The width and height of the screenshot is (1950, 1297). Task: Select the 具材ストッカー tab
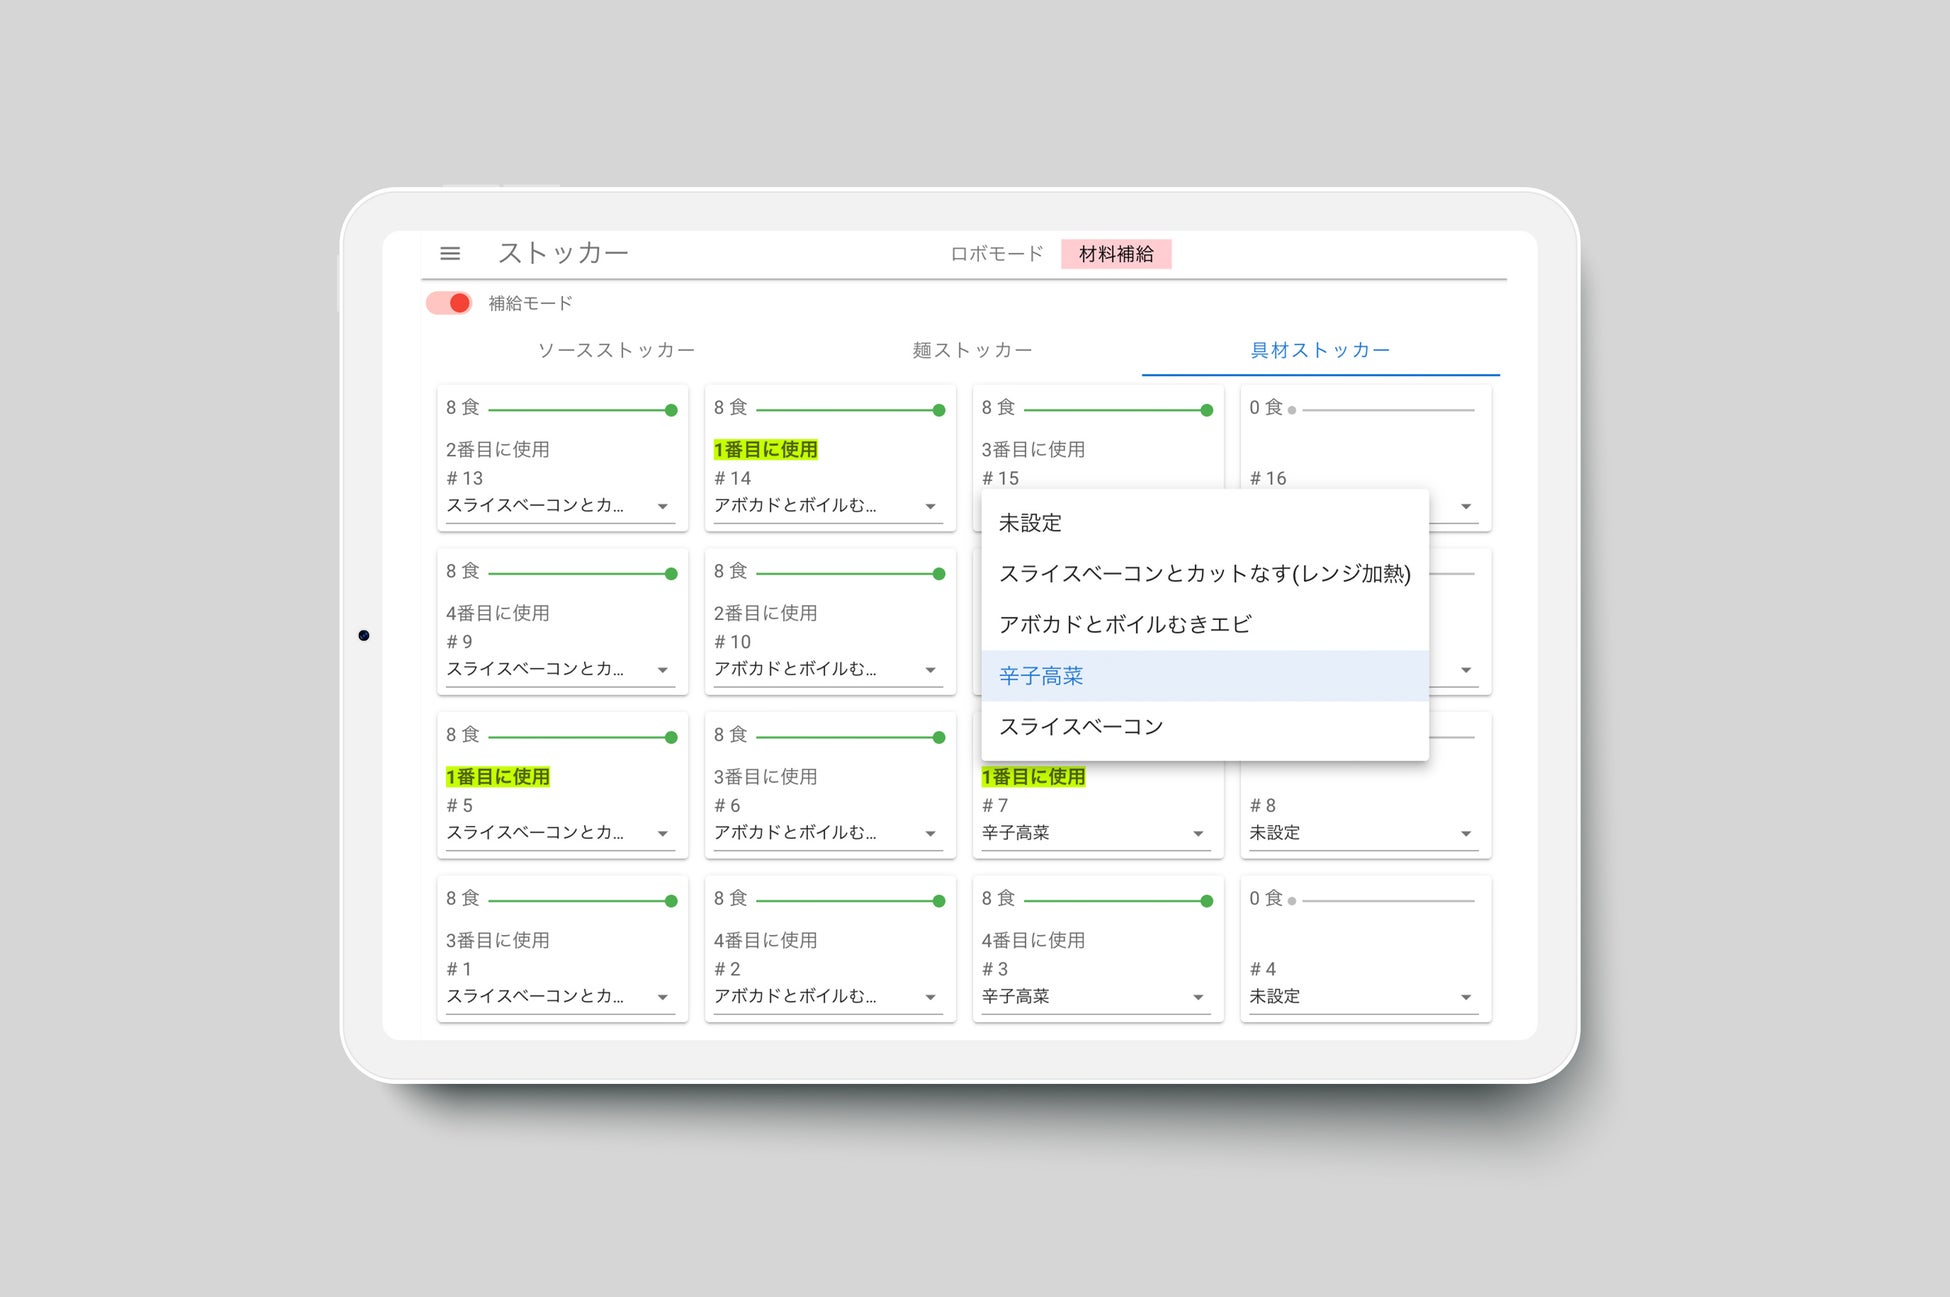[x=1320, y=350]
